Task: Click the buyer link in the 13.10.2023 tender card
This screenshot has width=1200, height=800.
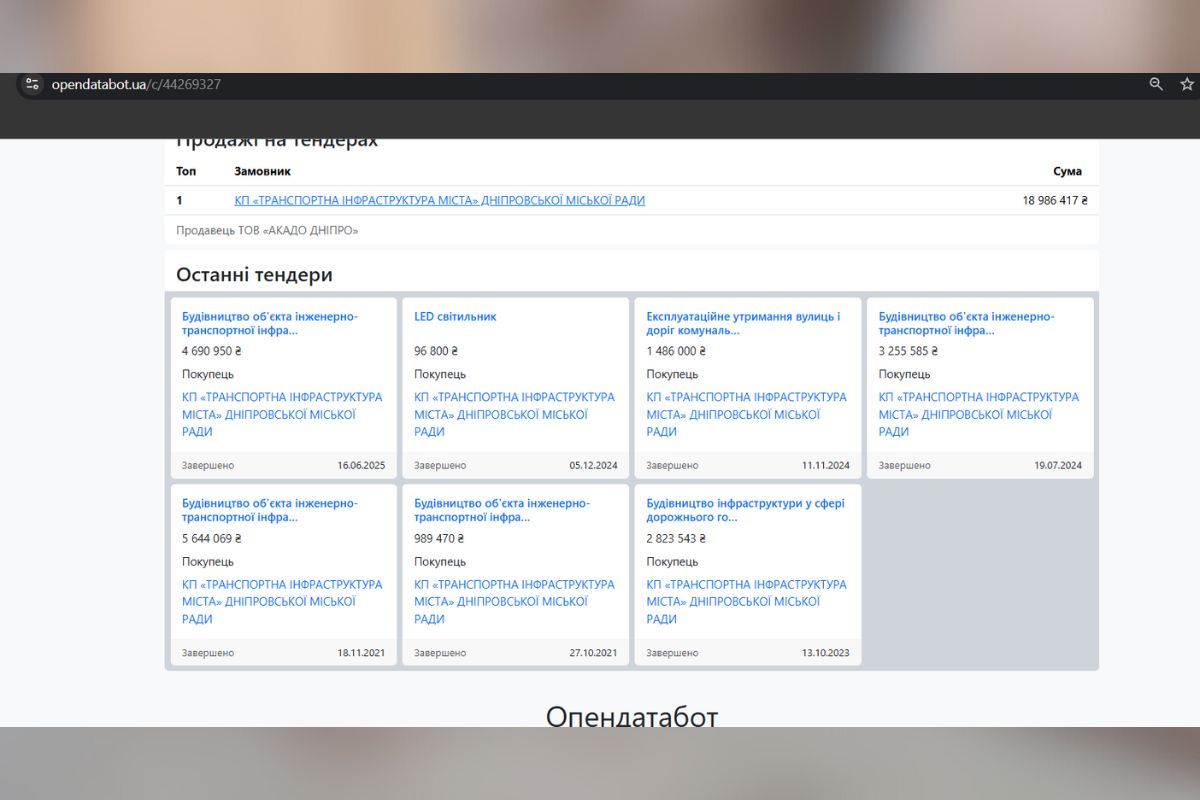Action: tap(746, 601)
